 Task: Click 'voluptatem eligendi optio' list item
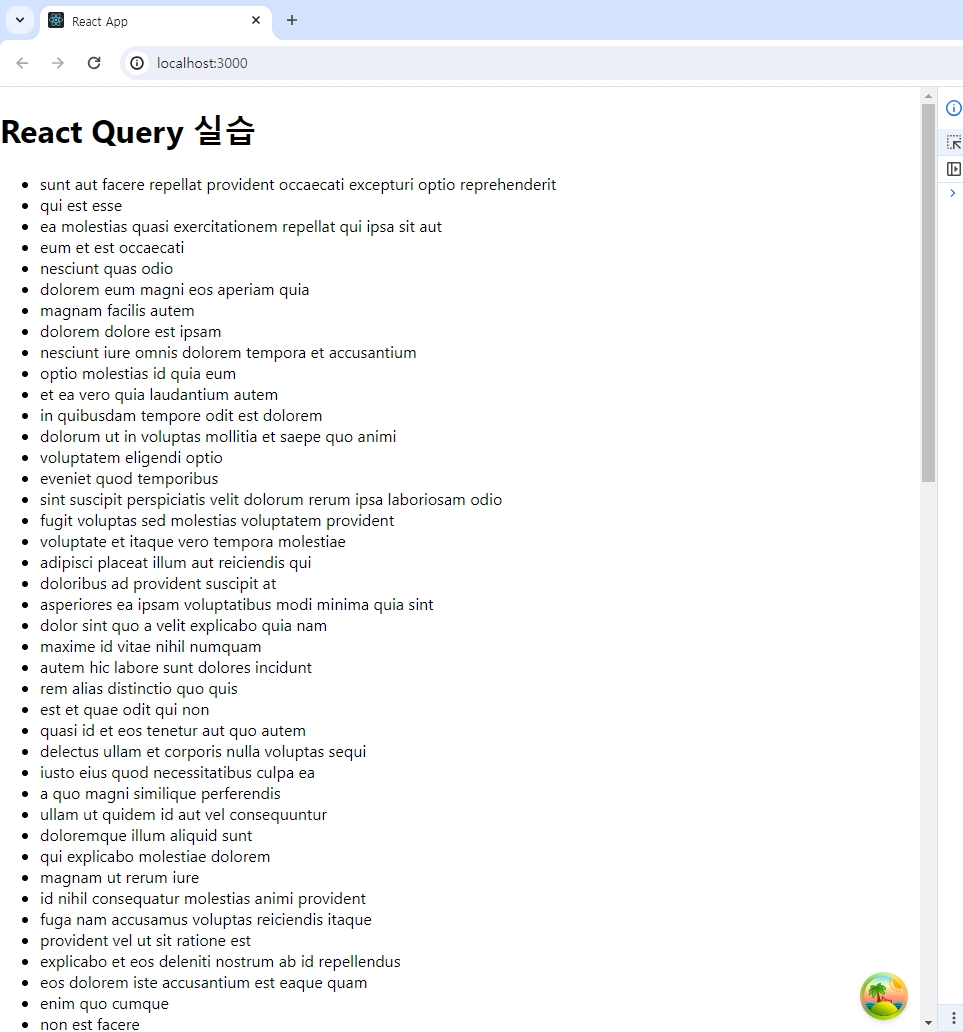132,458
